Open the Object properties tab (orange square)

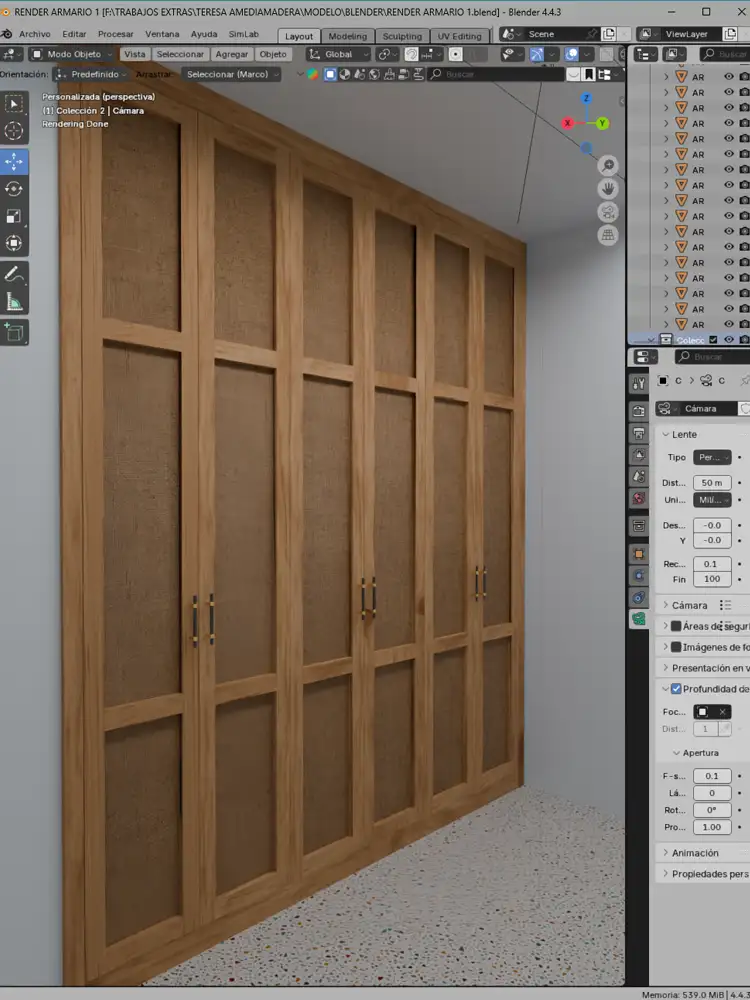[x=639, y=554]
